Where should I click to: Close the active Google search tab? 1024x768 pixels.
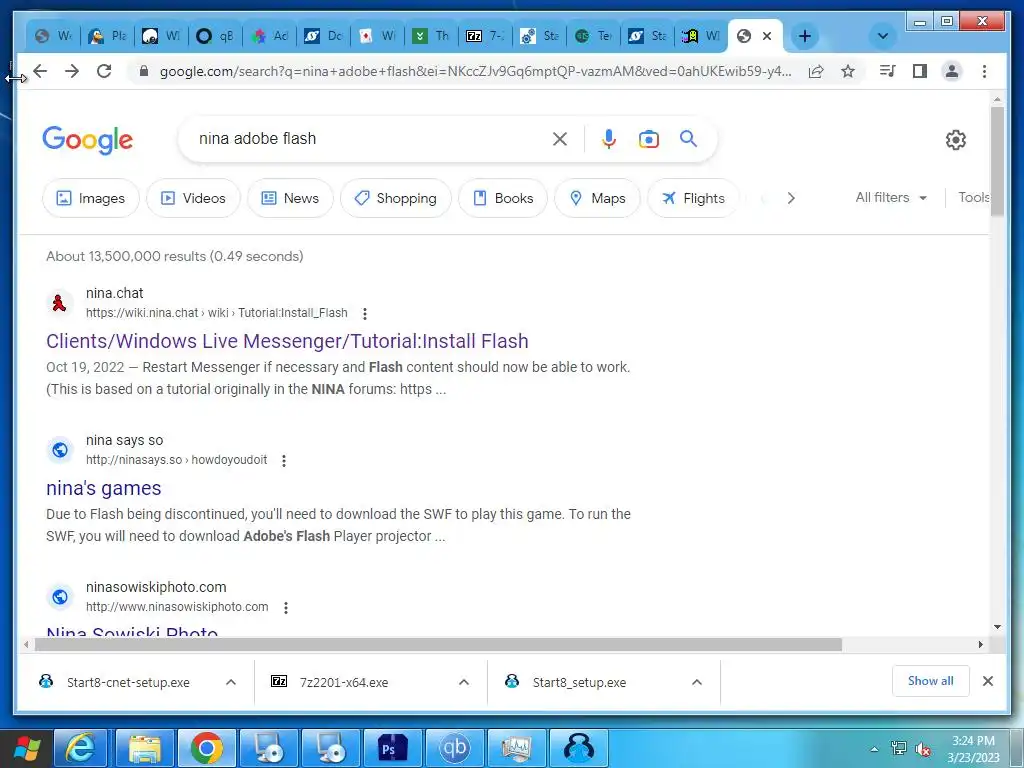click(x=767, y=36)
